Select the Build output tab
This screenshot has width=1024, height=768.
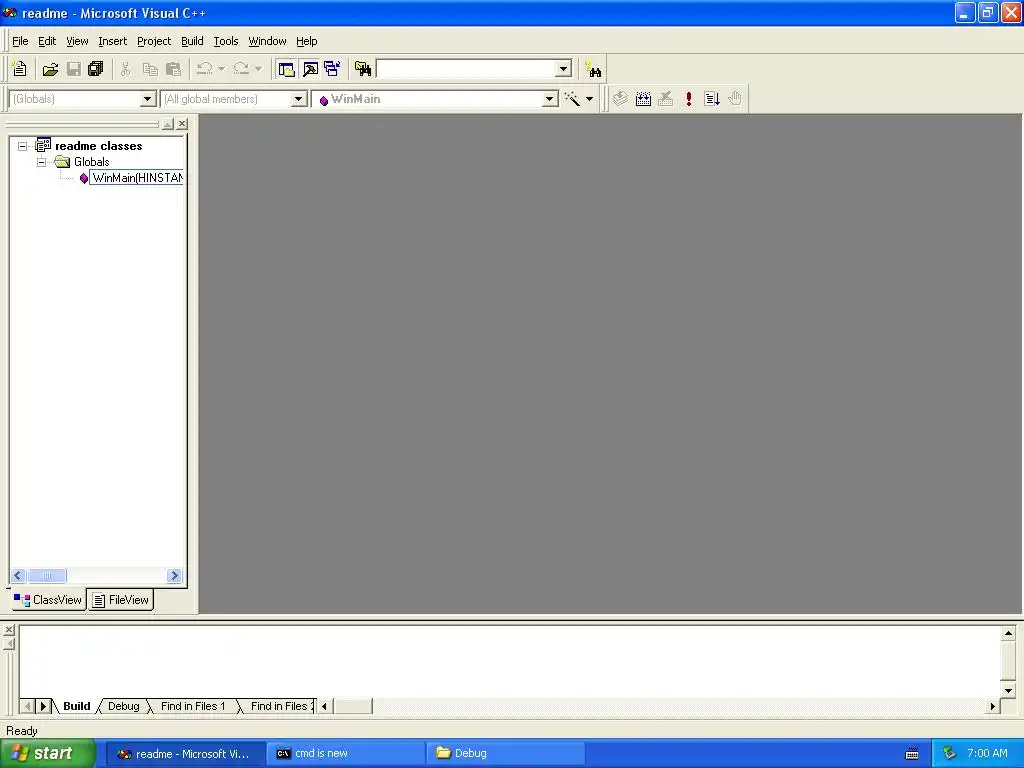coord(76,706)
